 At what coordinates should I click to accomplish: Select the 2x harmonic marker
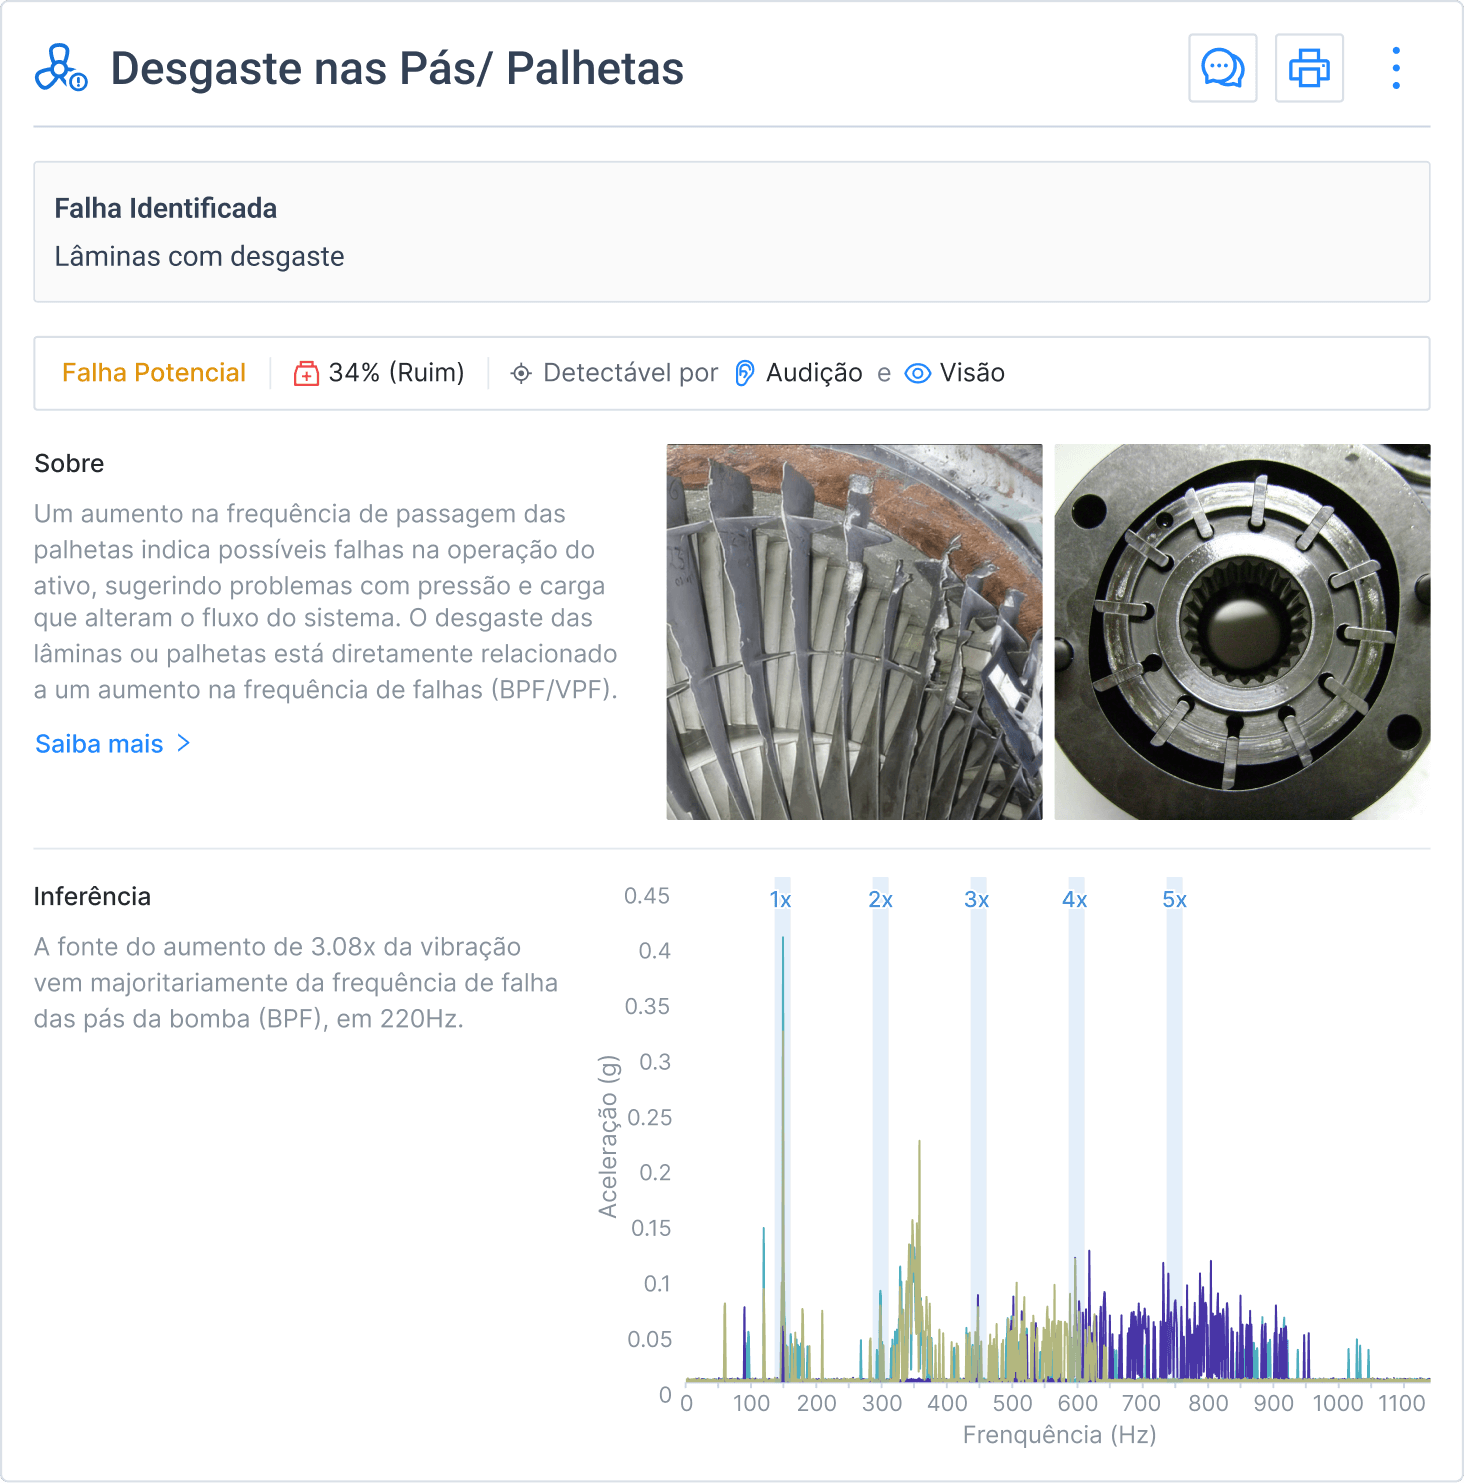(x=880, y=900)
